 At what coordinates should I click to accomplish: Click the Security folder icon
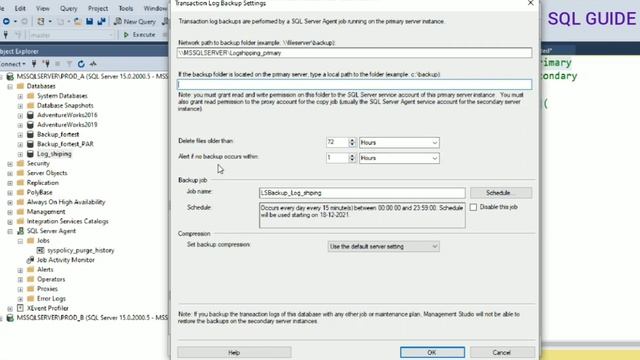click(20, 163)
